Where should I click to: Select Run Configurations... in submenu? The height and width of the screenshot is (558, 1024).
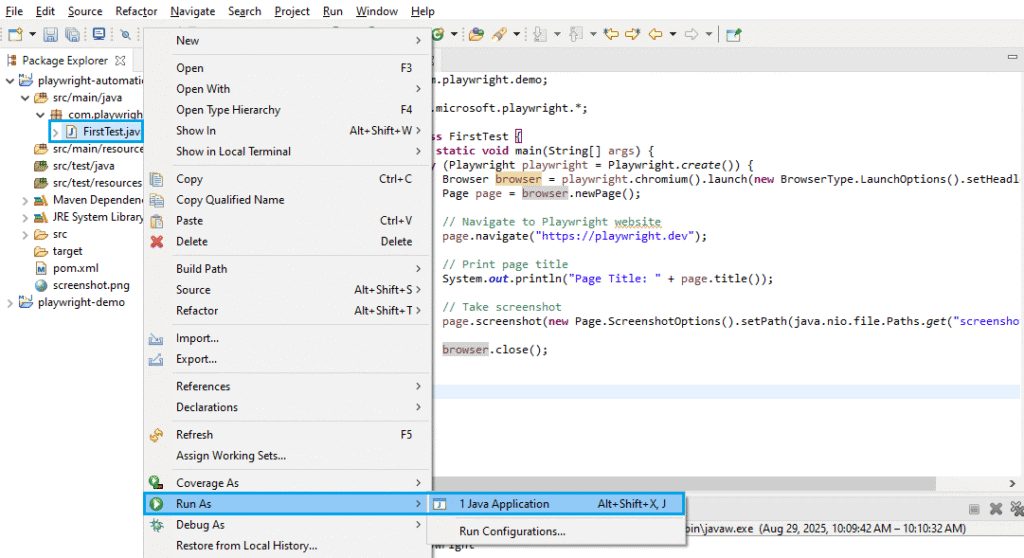556,532
